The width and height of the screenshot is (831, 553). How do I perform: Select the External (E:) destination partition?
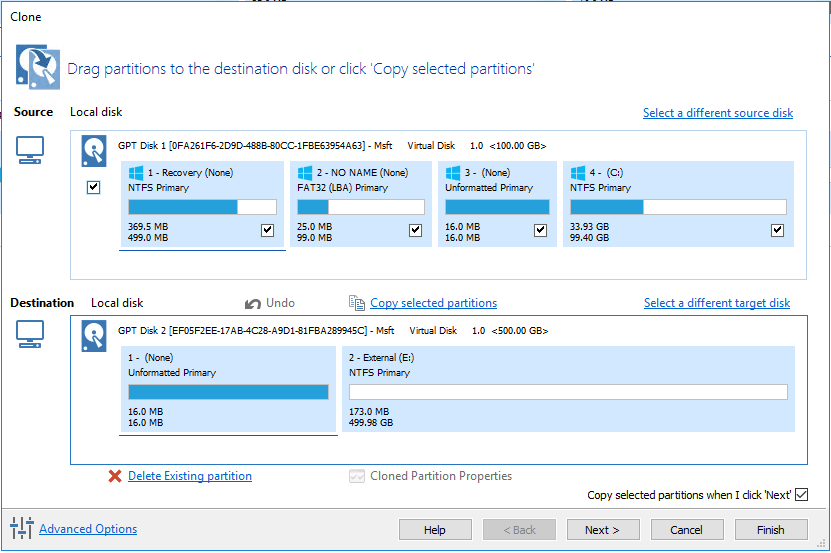[x=568, y=389]
